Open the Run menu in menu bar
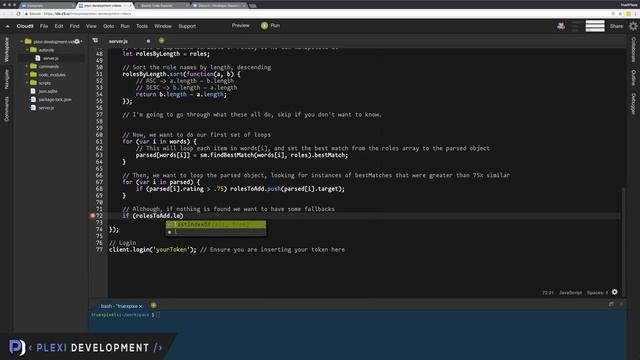Viewport: 640px width, 360px height. (x=125, y=26)
